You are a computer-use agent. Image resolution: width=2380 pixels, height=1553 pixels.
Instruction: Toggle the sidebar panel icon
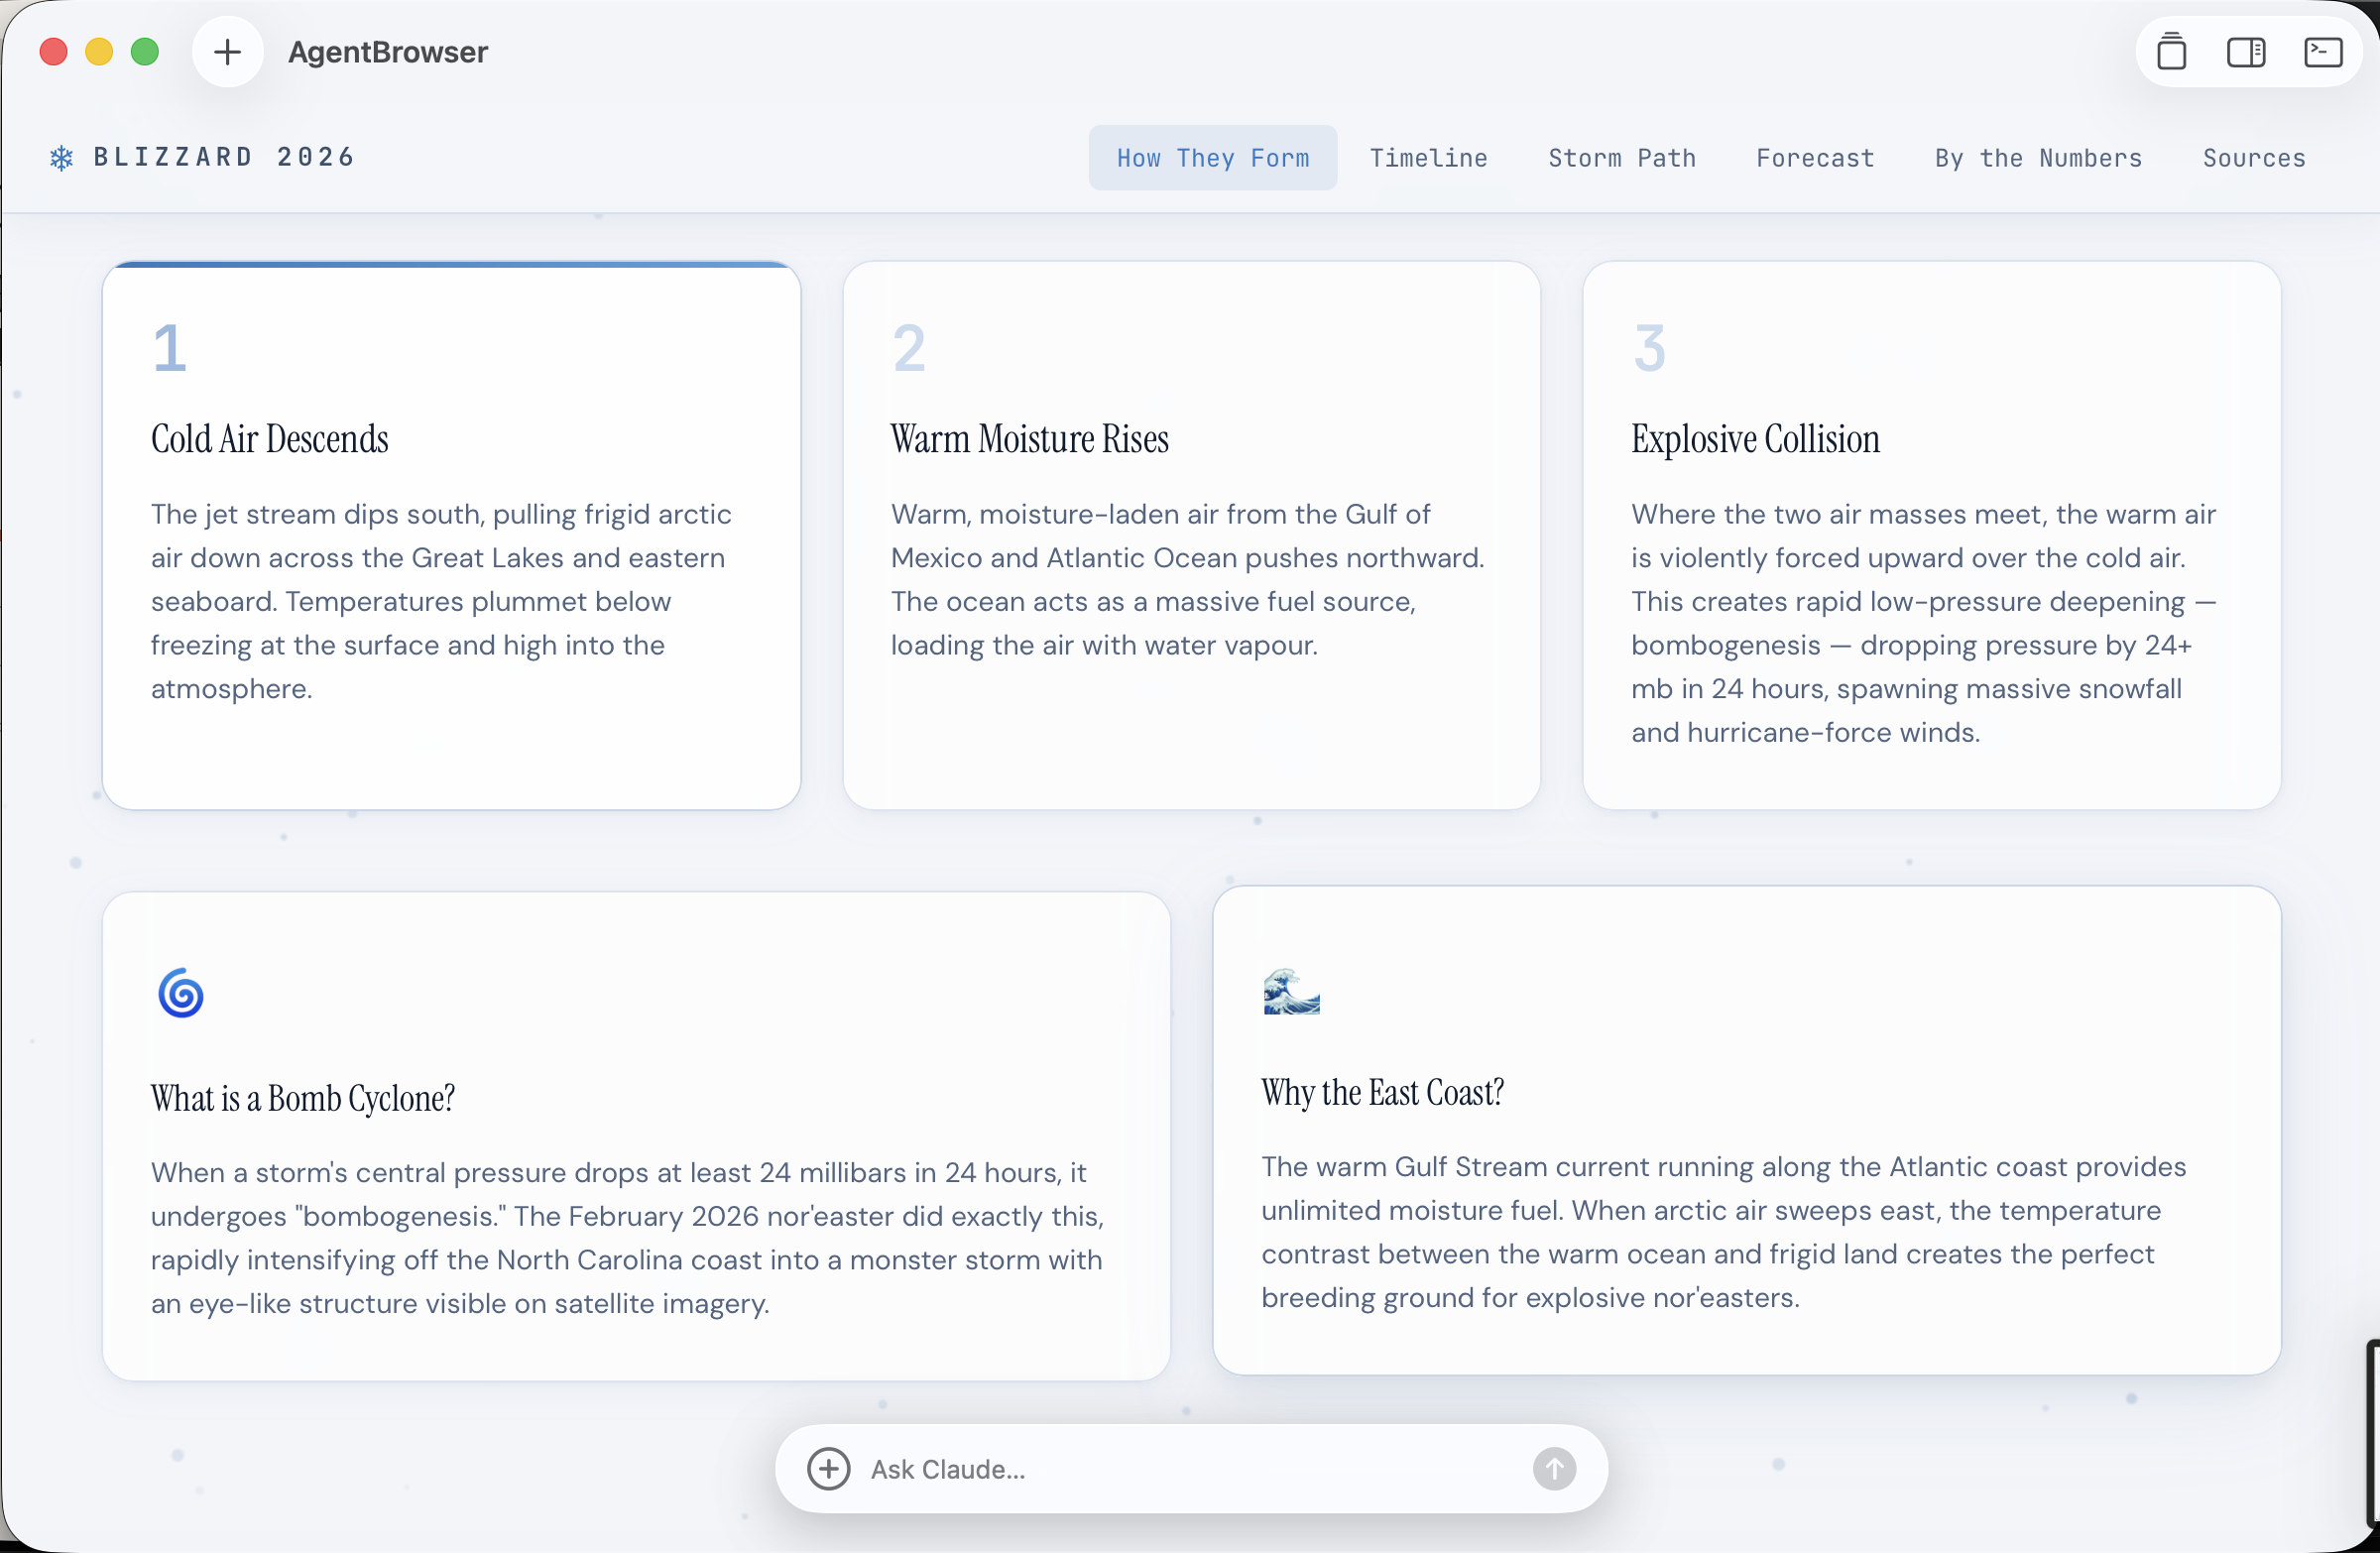coord(2246,52)
